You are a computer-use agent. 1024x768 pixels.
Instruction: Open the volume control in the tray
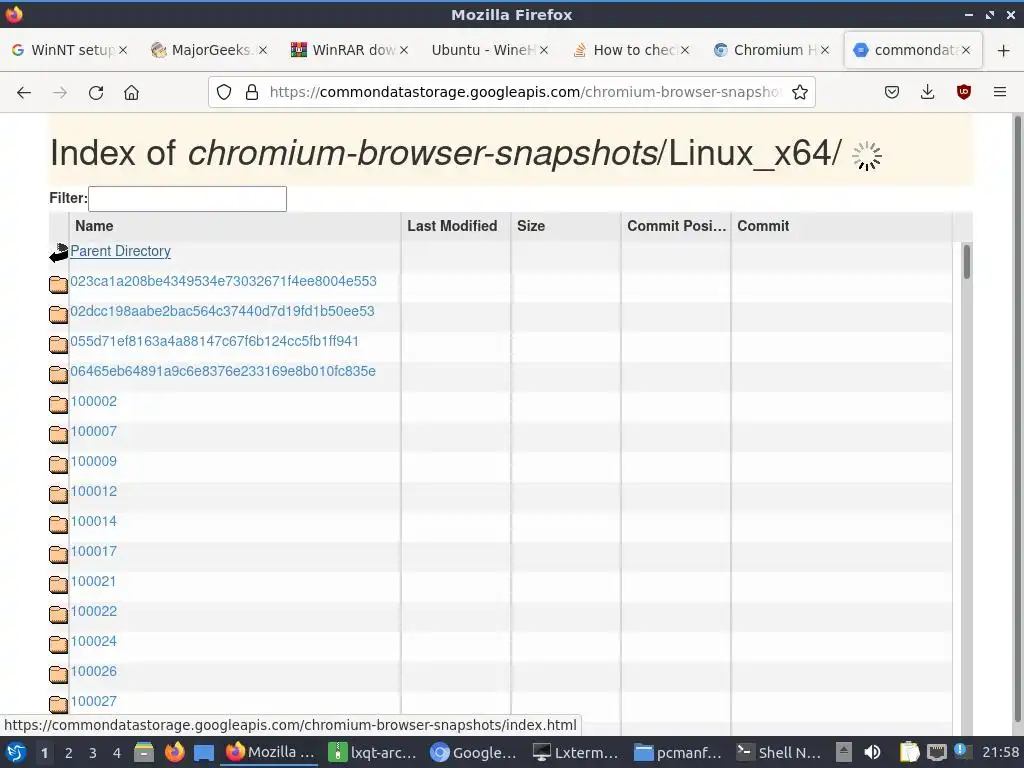point(872,752)
